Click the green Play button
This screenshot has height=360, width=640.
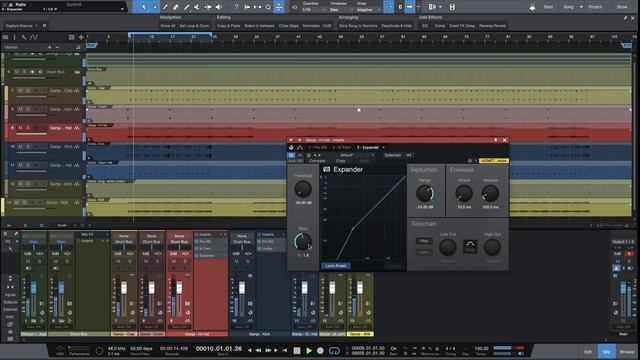click(309, 351)
